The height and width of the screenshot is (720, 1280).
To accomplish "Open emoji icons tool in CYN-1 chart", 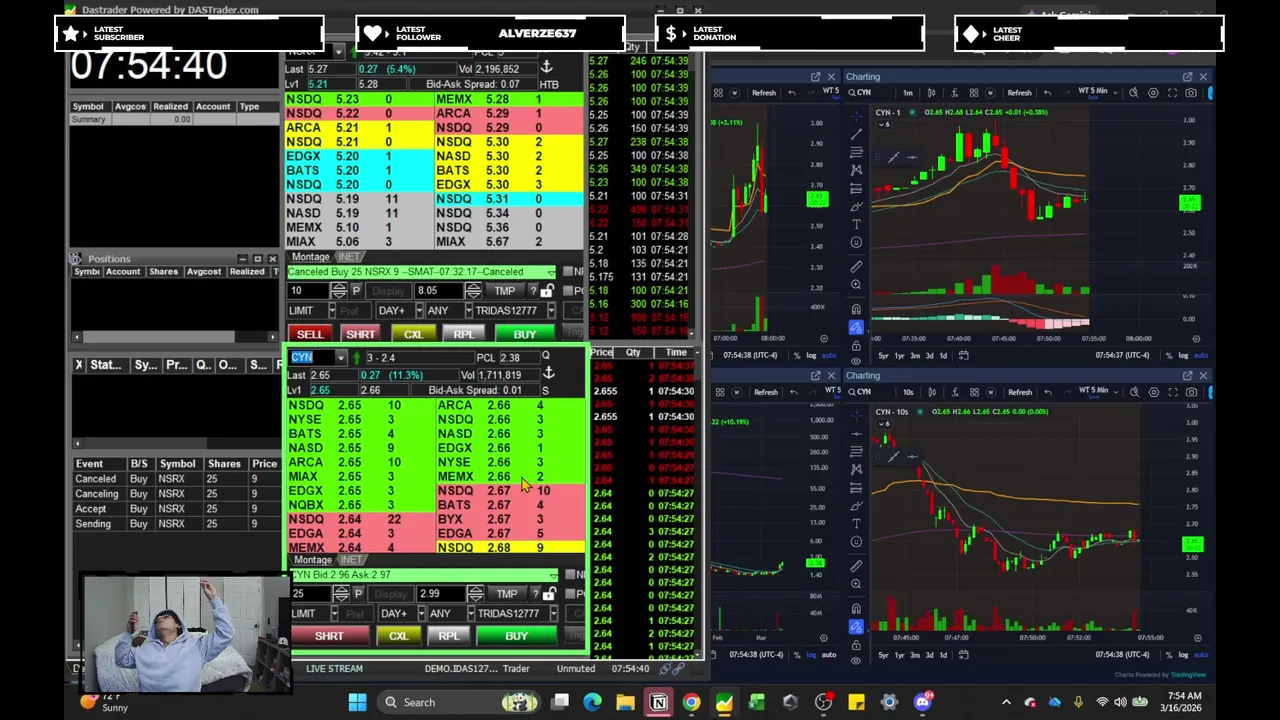I will tap(856, 242).
